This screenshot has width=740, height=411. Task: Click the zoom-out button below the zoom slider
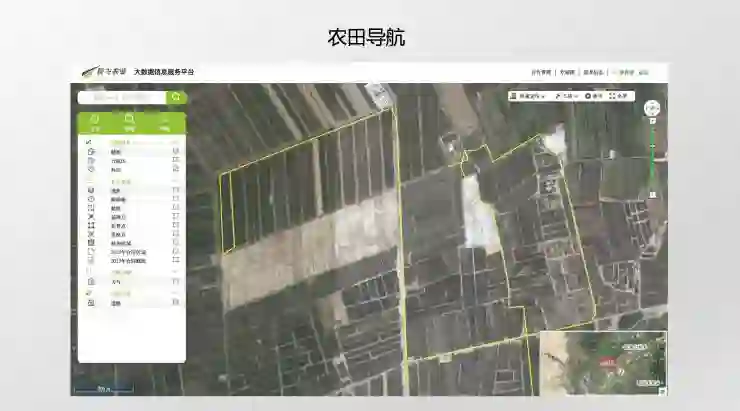click(653, 194)
